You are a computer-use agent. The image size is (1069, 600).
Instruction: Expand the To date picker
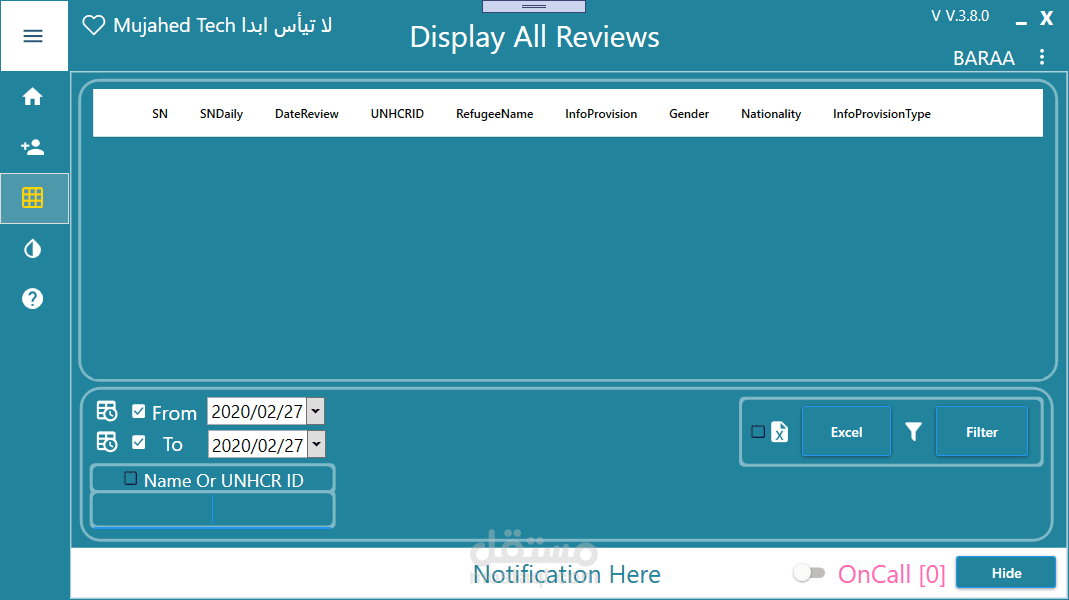coord(316,442)
